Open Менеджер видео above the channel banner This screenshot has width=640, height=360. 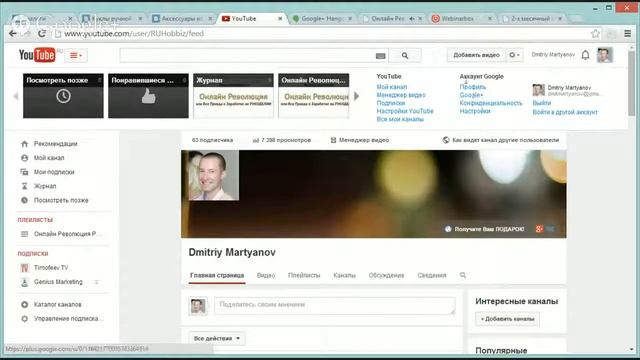pyautogui.click(x=360, y=140)
